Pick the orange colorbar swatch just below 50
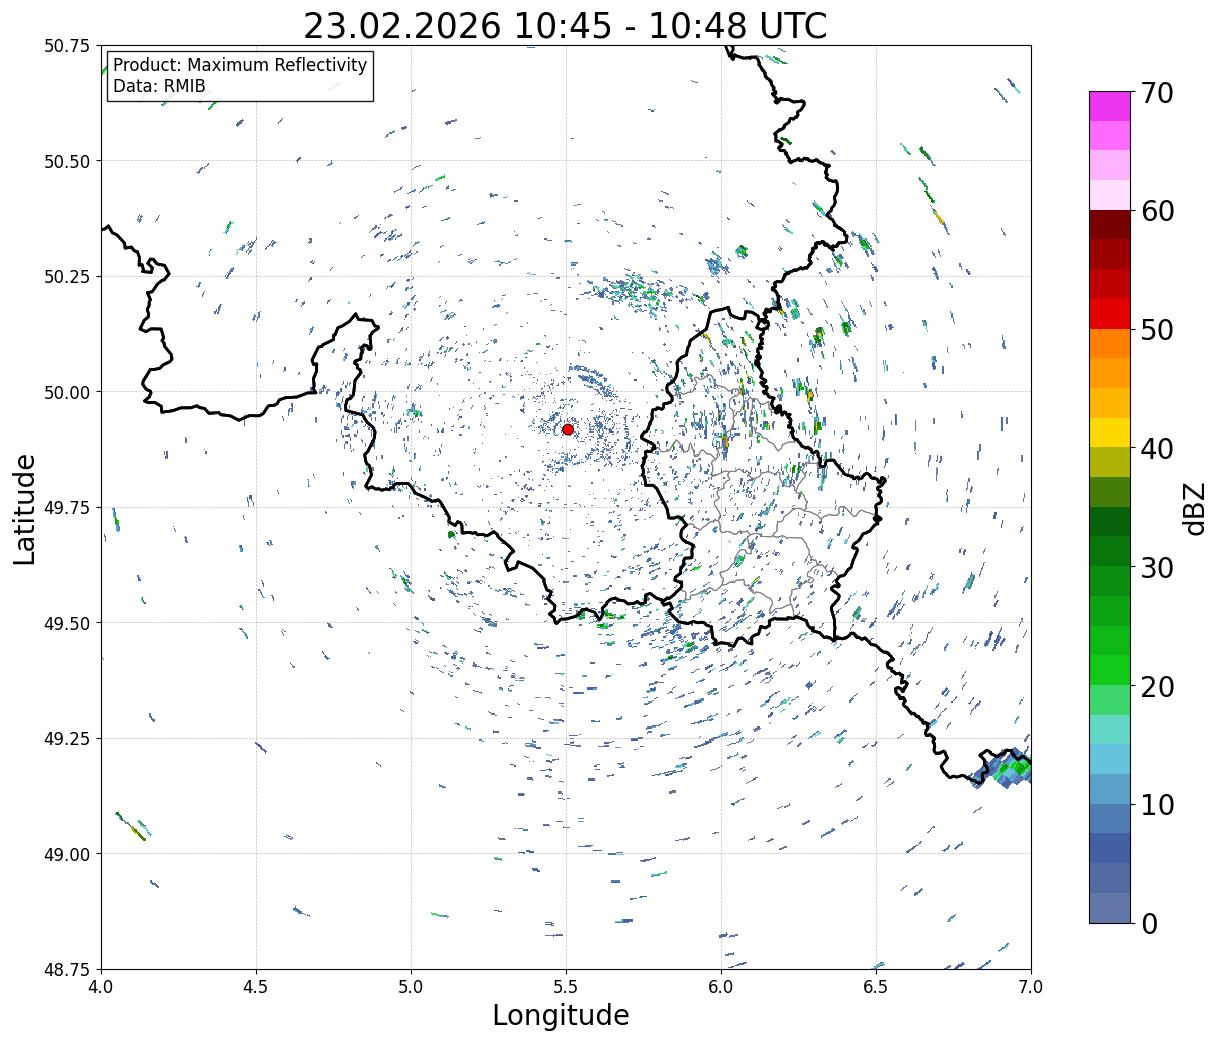This screenshot has width=1219, height=1040. (1110, 344)
